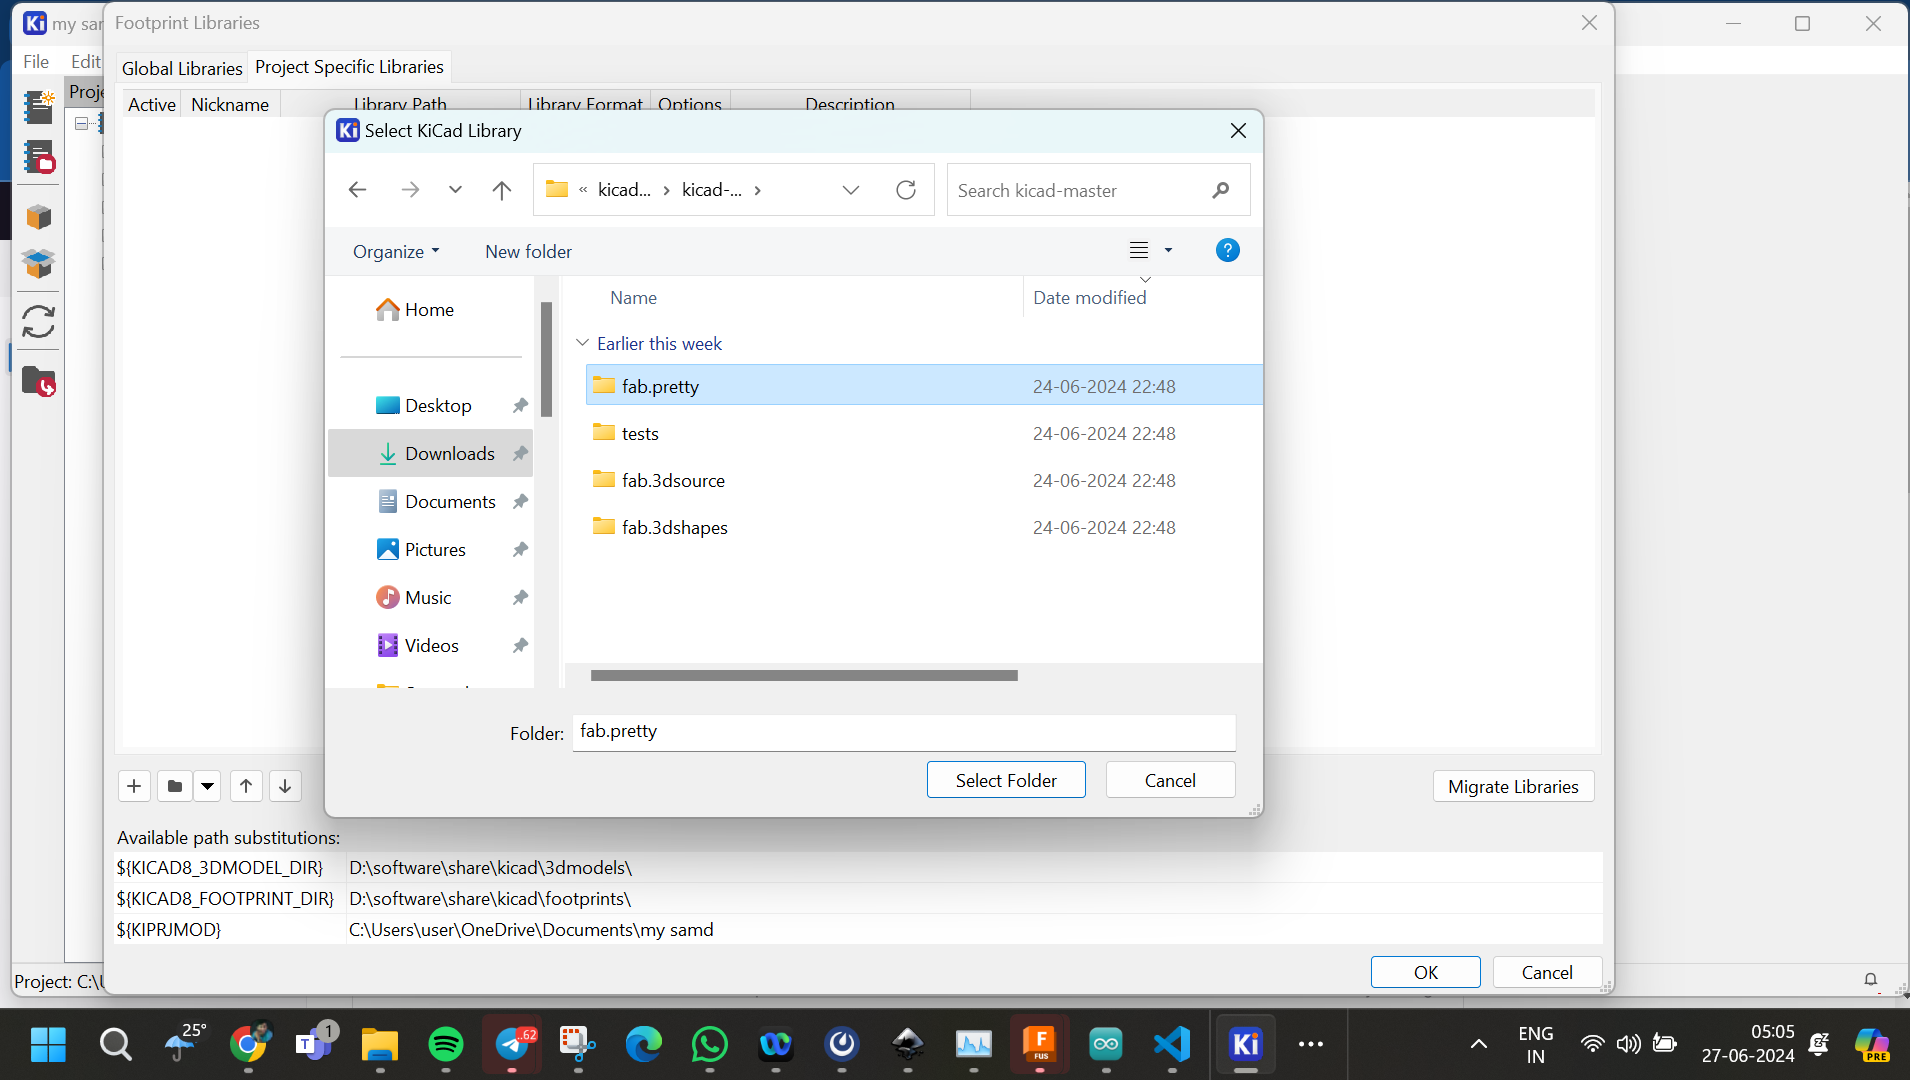Cancel the Footprint Libraries dialog
Screen dimensions: 1910x1080
(x=1547, y=972)
